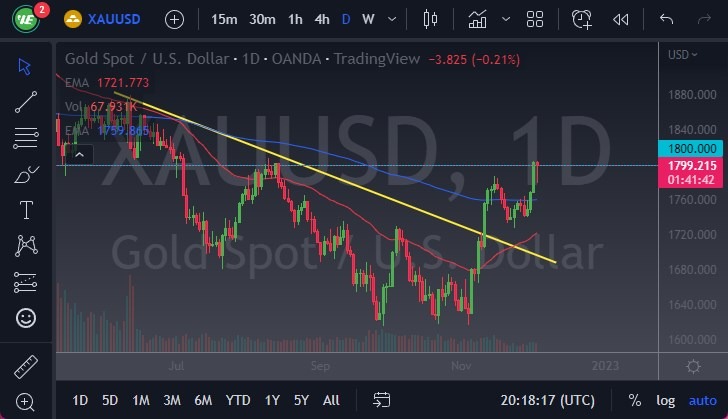Select the Text annotation tool
This screenshot has height=419, width=728.
pyautogui.click(x=26, y=210)
